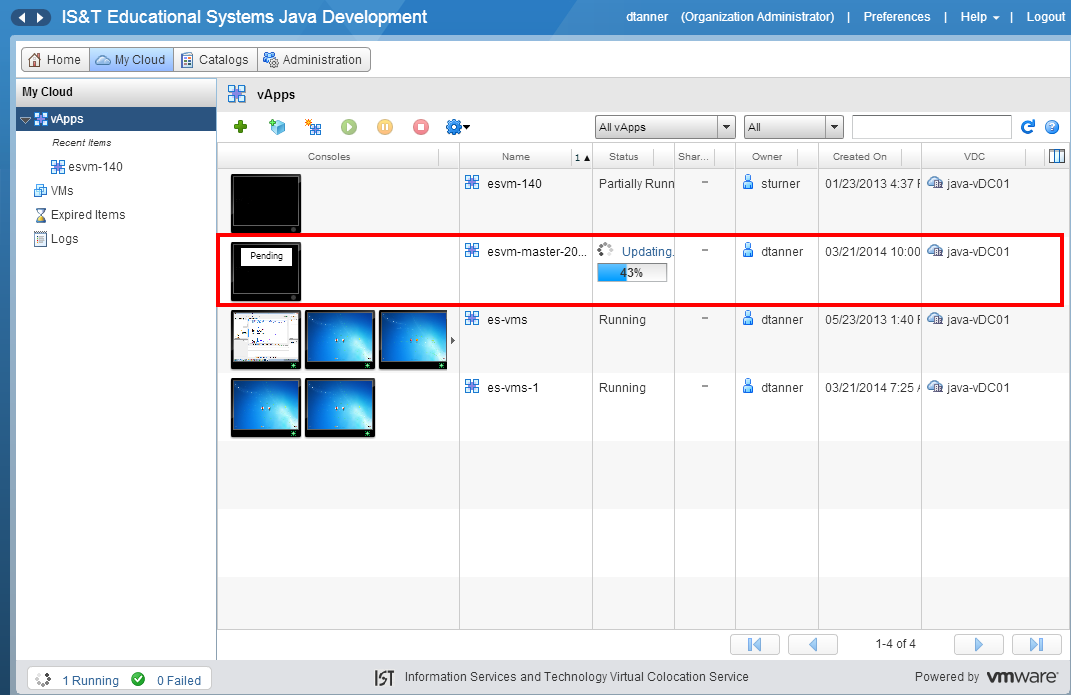The height and width of the screenshot is (695, 1071).
Task: Click the vApp search input field
Action: 931,127
